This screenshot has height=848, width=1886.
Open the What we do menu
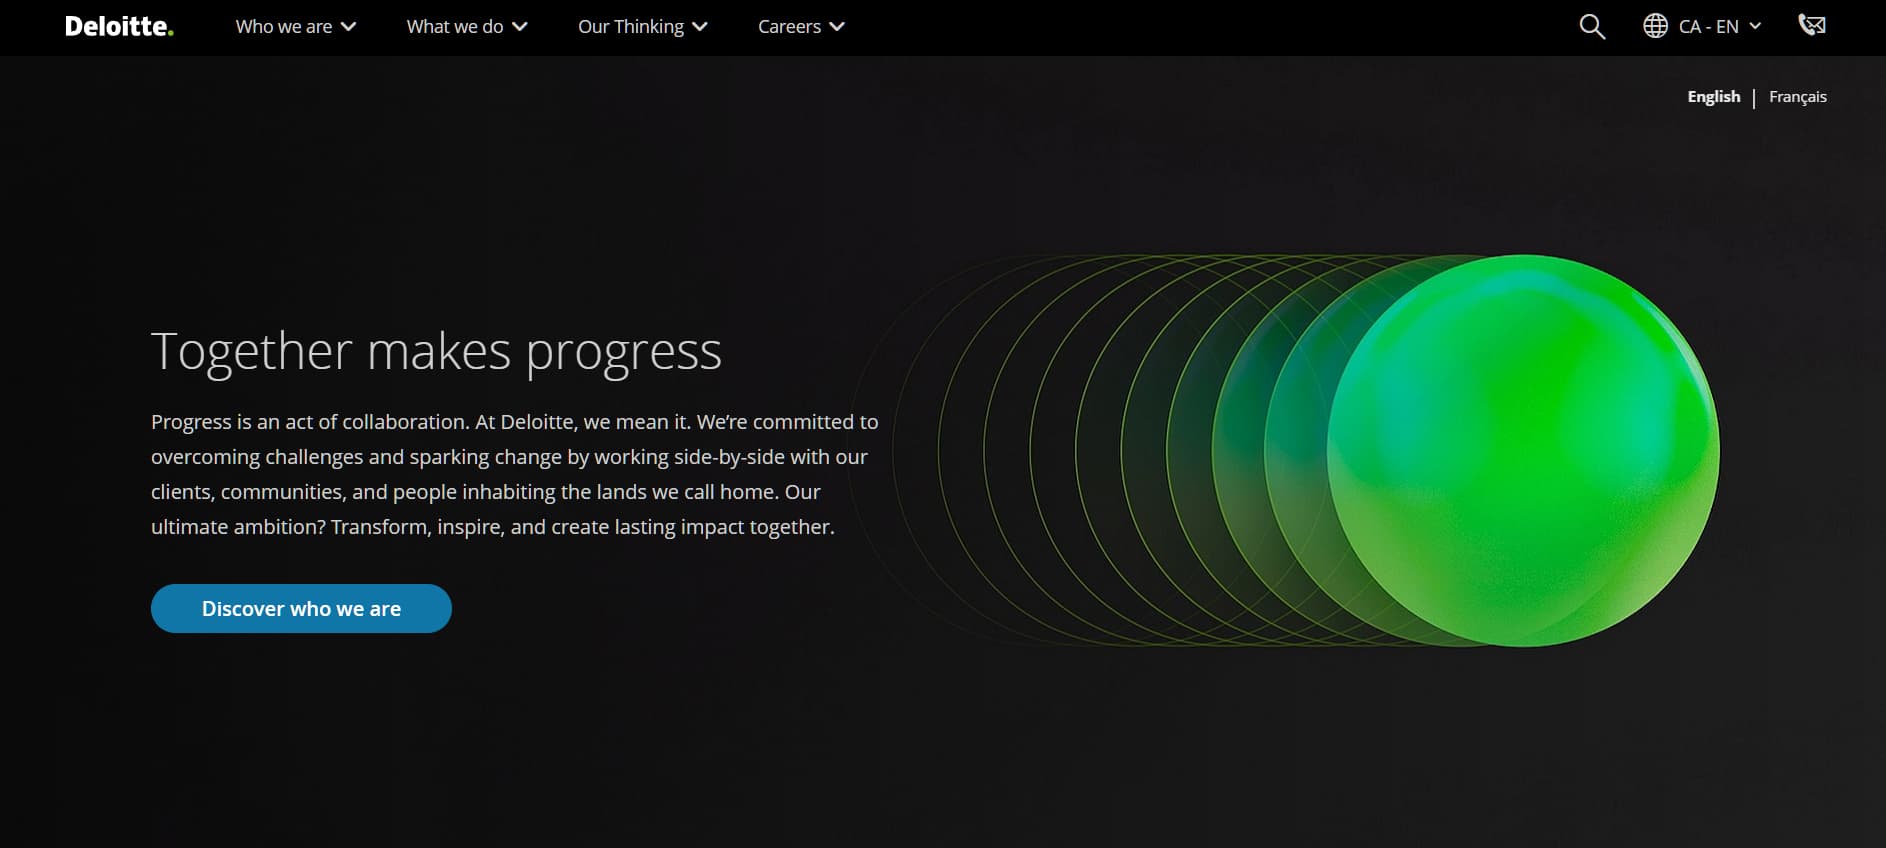pyautogui.click(x=467, y=27)
